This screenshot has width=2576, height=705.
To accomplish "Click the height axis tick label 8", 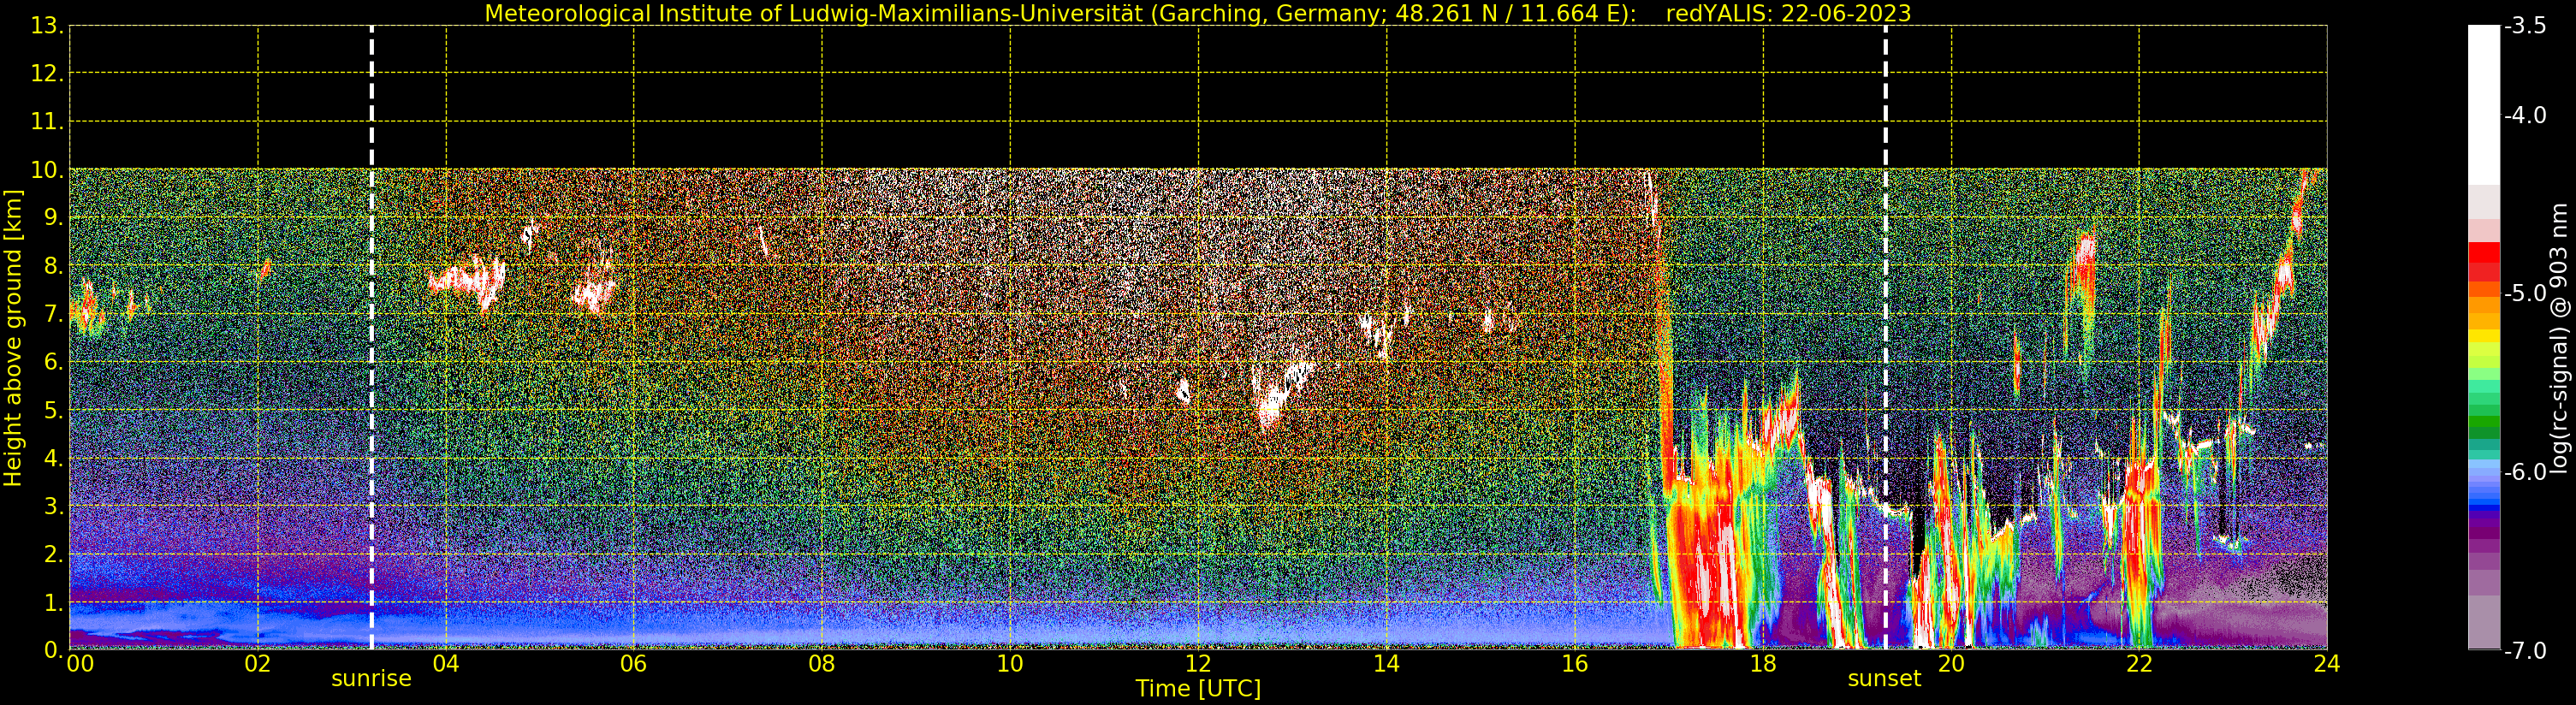I will [x=53, y=266].
